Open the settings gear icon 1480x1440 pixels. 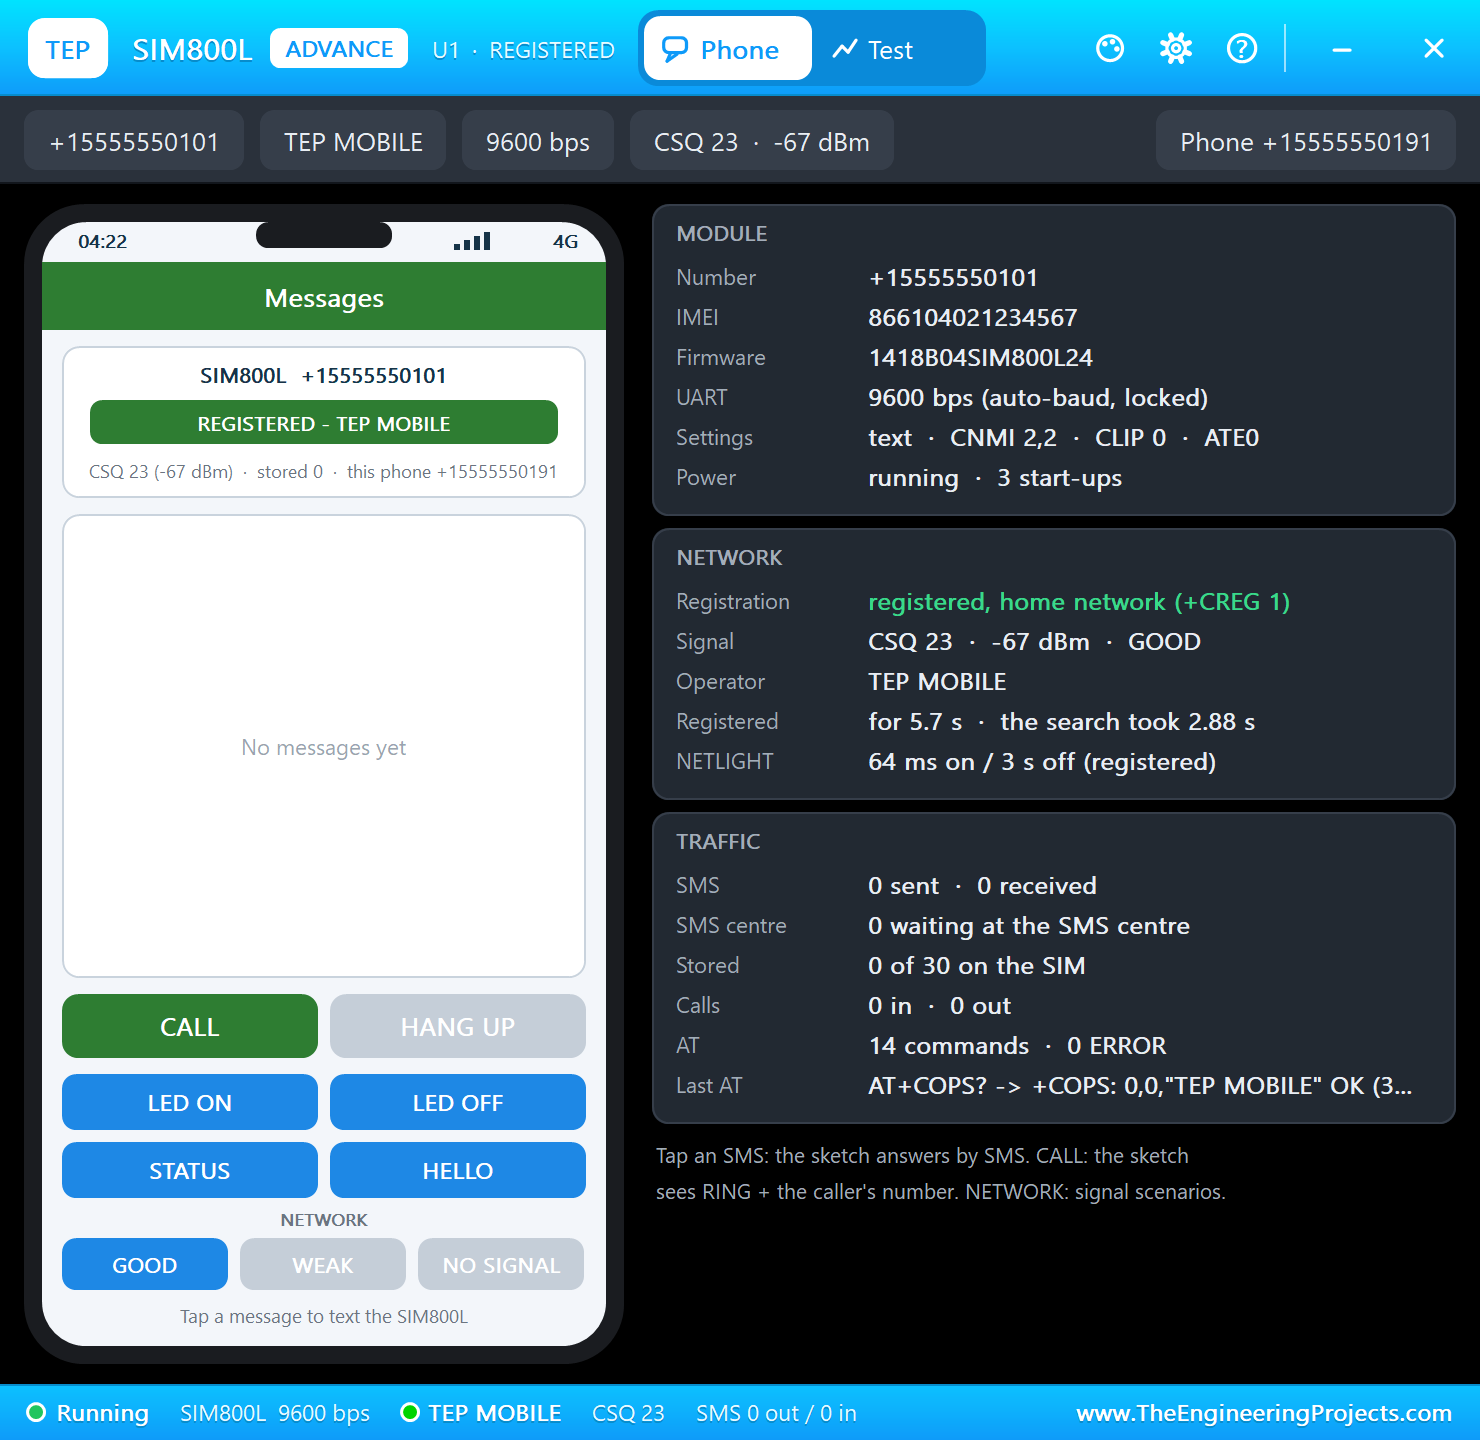(x=1176, y=48)
